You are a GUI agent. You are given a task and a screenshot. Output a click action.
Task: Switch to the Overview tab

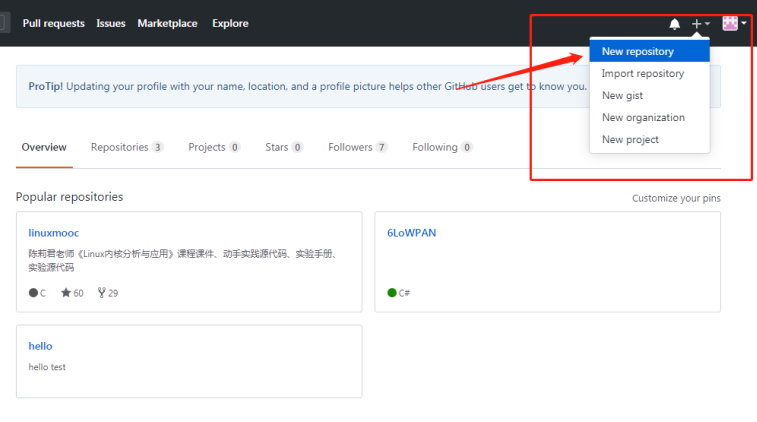pos(44,147)
